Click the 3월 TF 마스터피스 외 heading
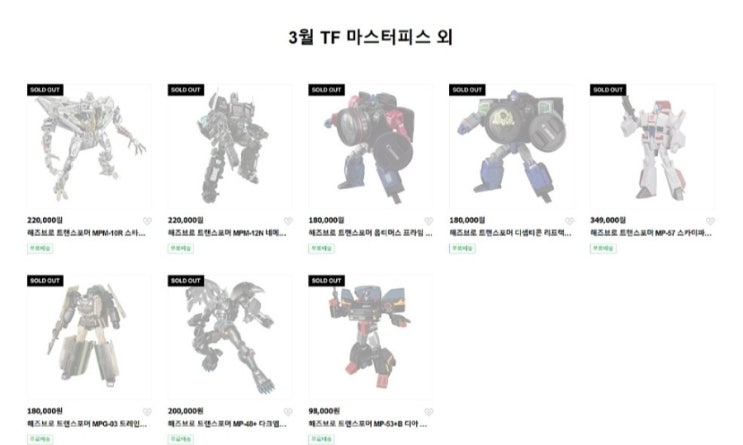Screen dimensions: 743x445 click(371, 37)
